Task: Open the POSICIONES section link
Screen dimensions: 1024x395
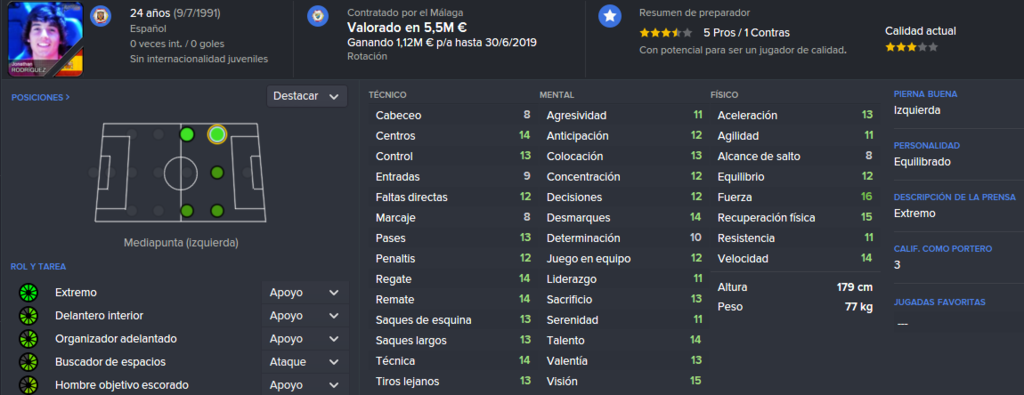Action: coord(40,97)
